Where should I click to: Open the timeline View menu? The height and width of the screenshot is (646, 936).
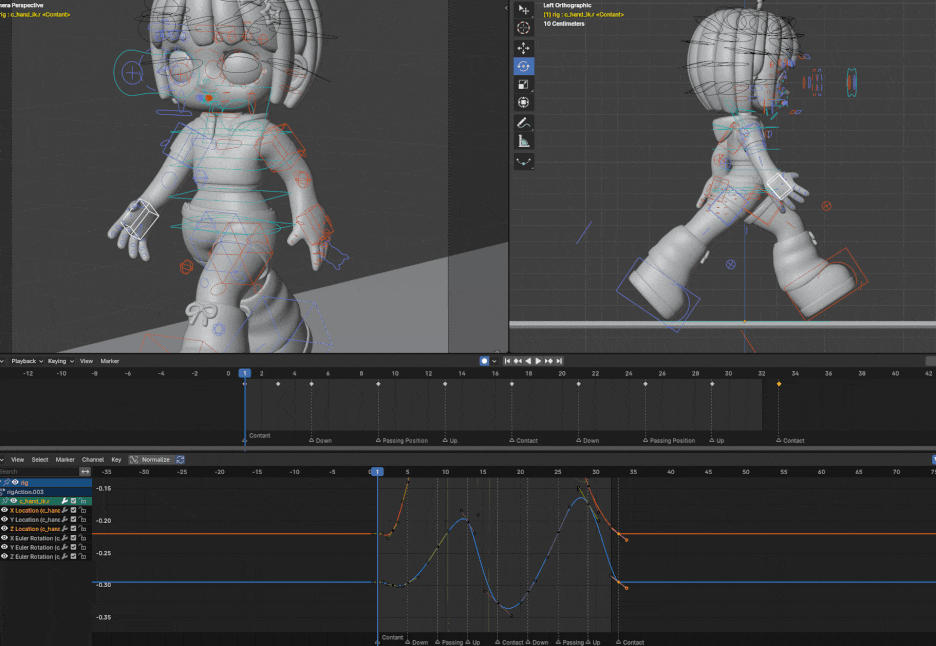coord(86,361)
